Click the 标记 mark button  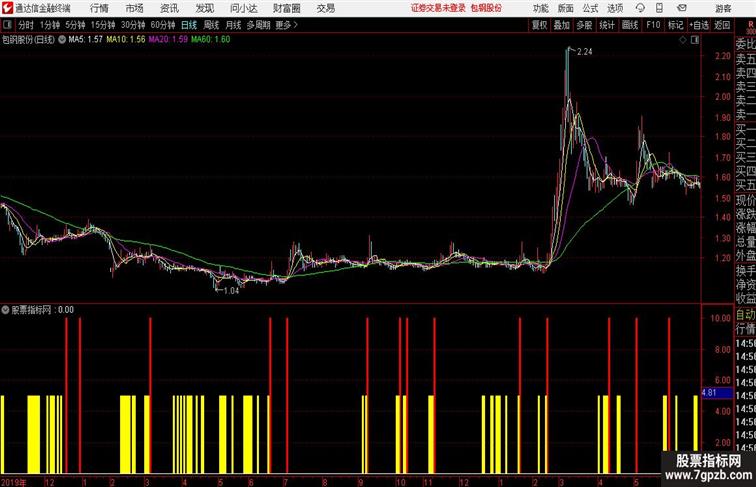tap(675, 25)
